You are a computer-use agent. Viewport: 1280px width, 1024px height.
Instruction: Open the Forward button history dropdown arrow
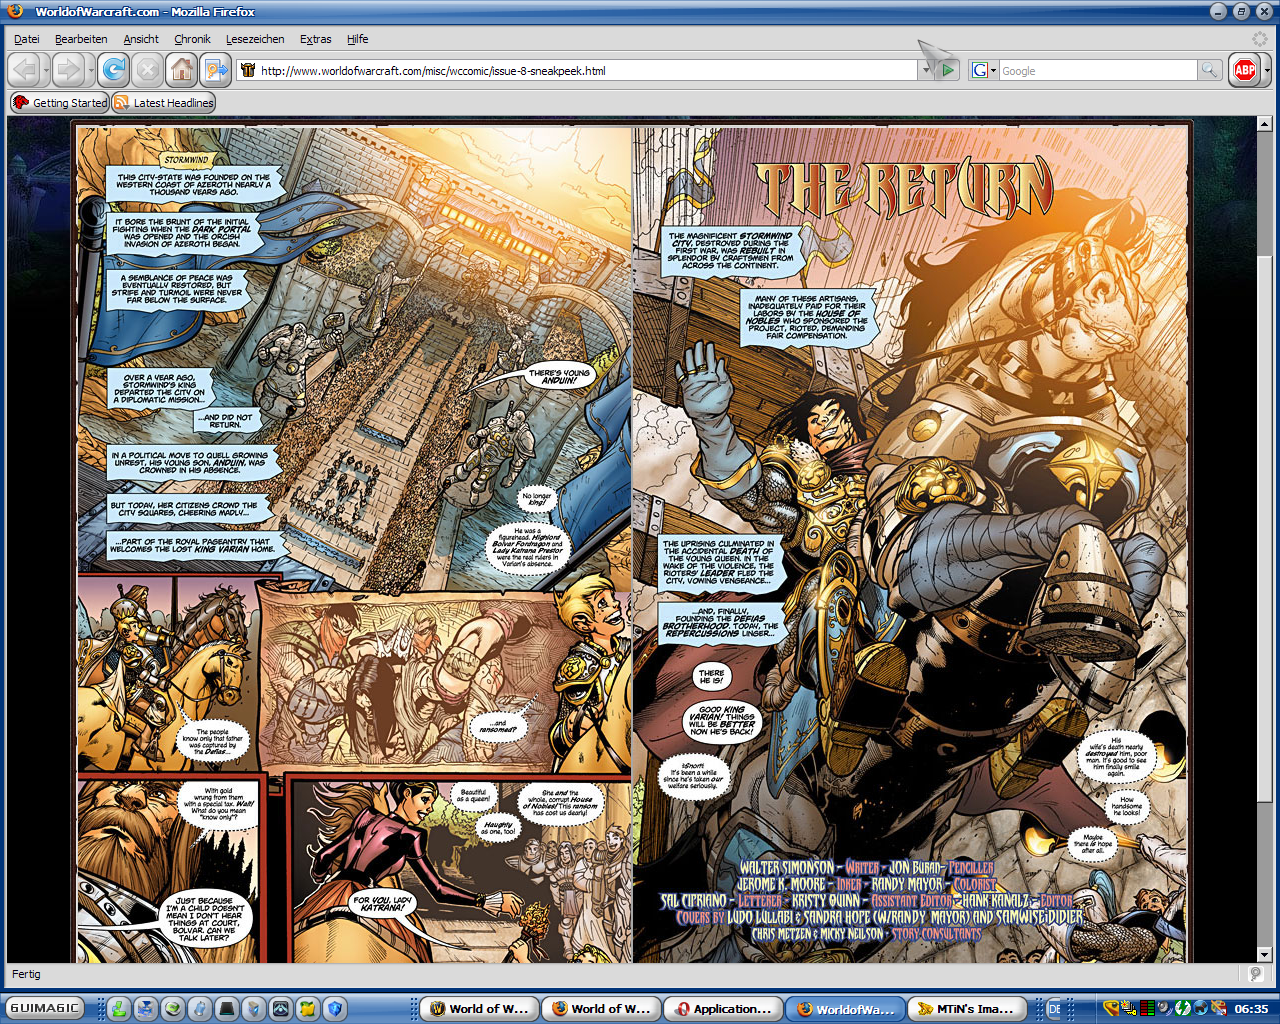pyautogui.click(x=90, y=69)
